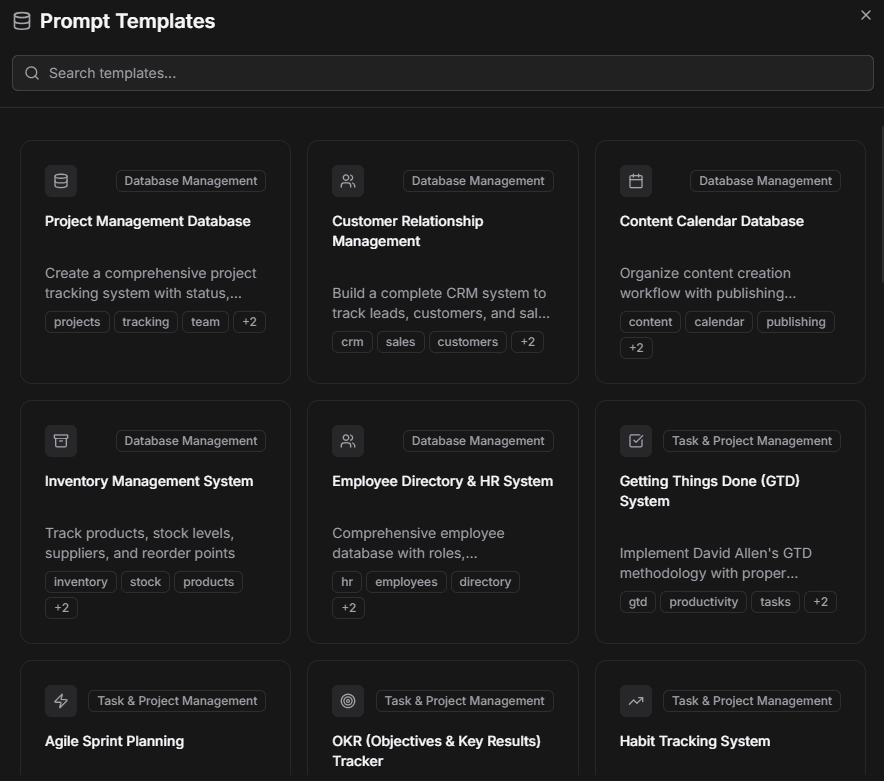This screenshot has width=884, height=781.
Task: Expand the +2 tags on Customer Relationship card
Action: pyautogui.click(x=527, y=342)
